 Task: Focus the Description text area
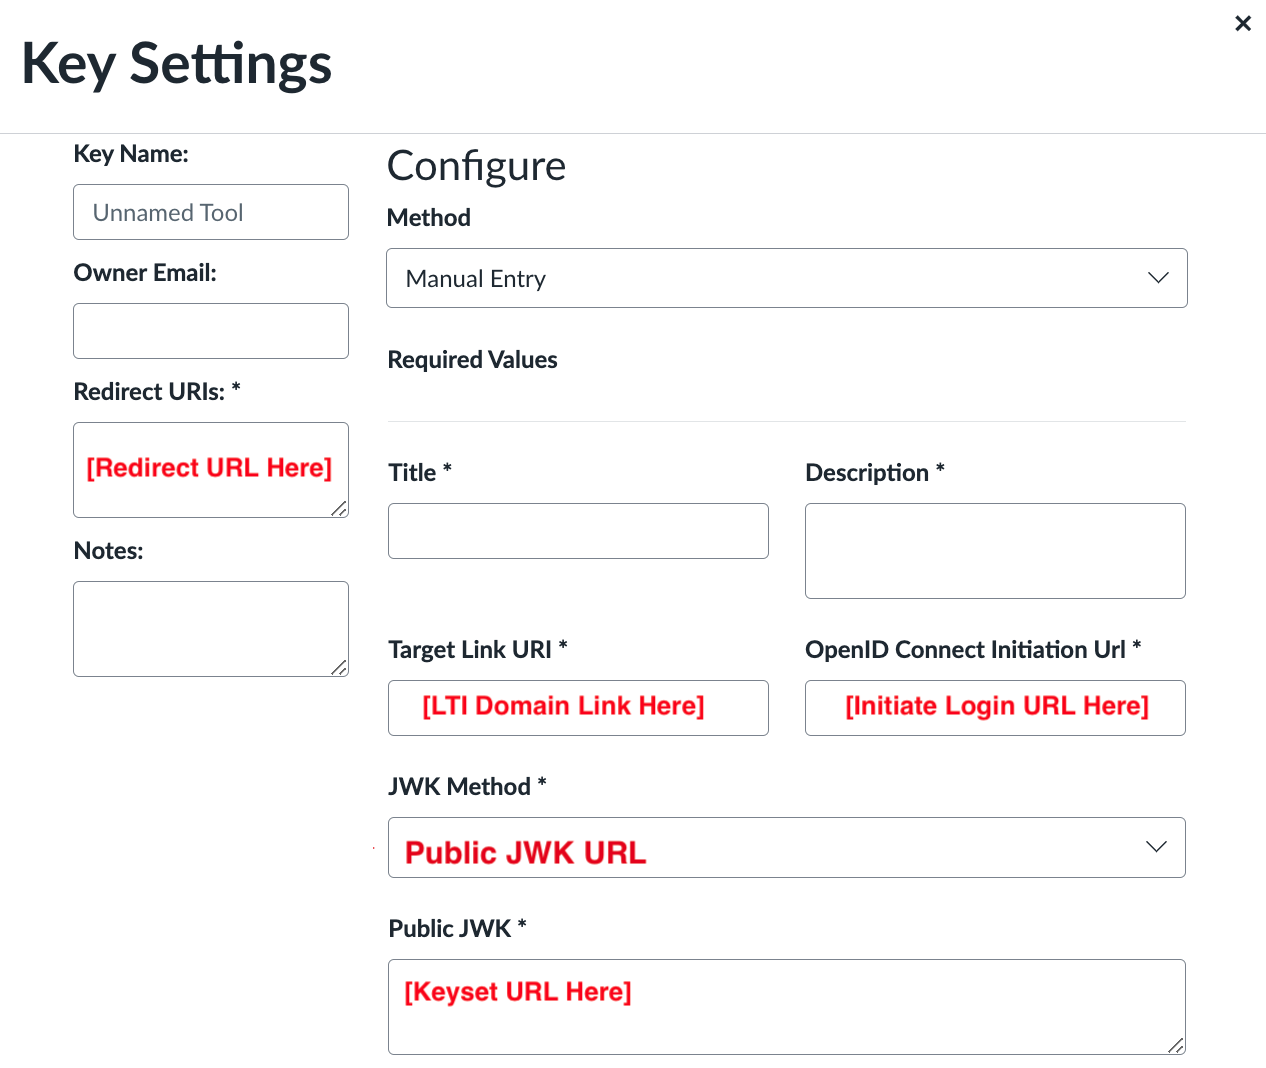pyautogui.click(x=995, y=551)
